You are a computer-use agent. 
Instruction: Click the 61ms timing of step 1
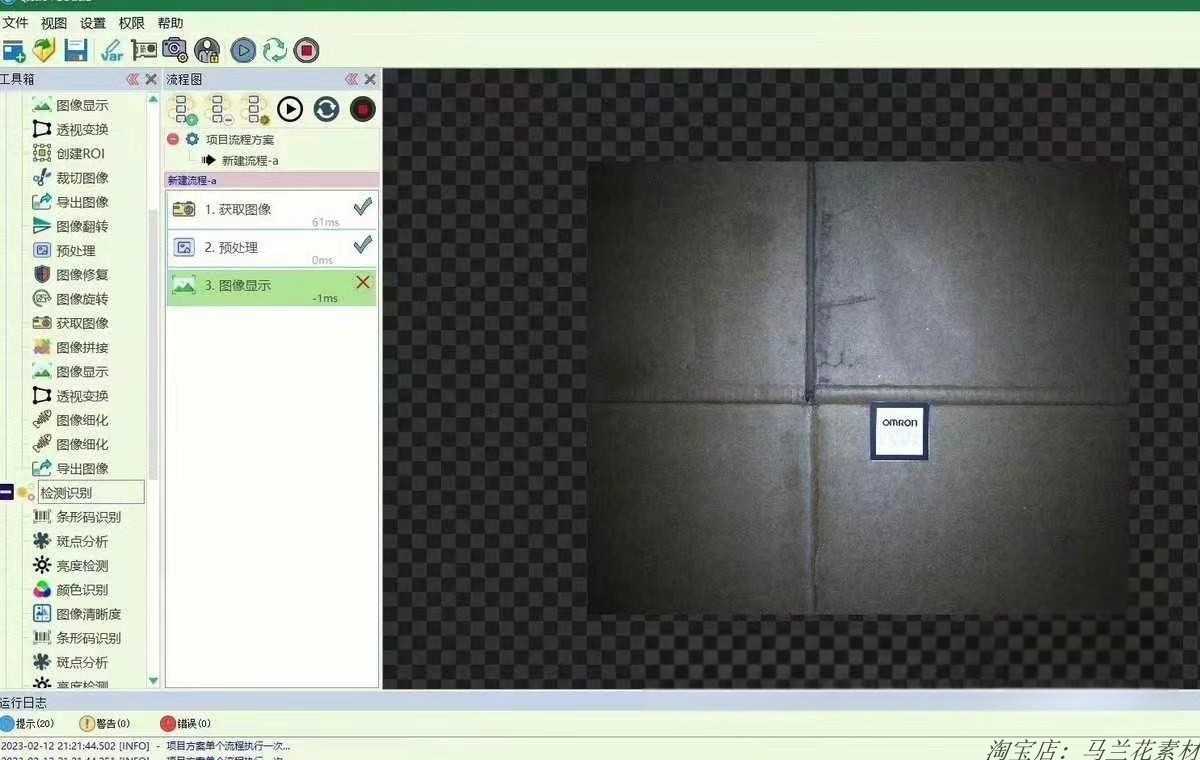326,222
